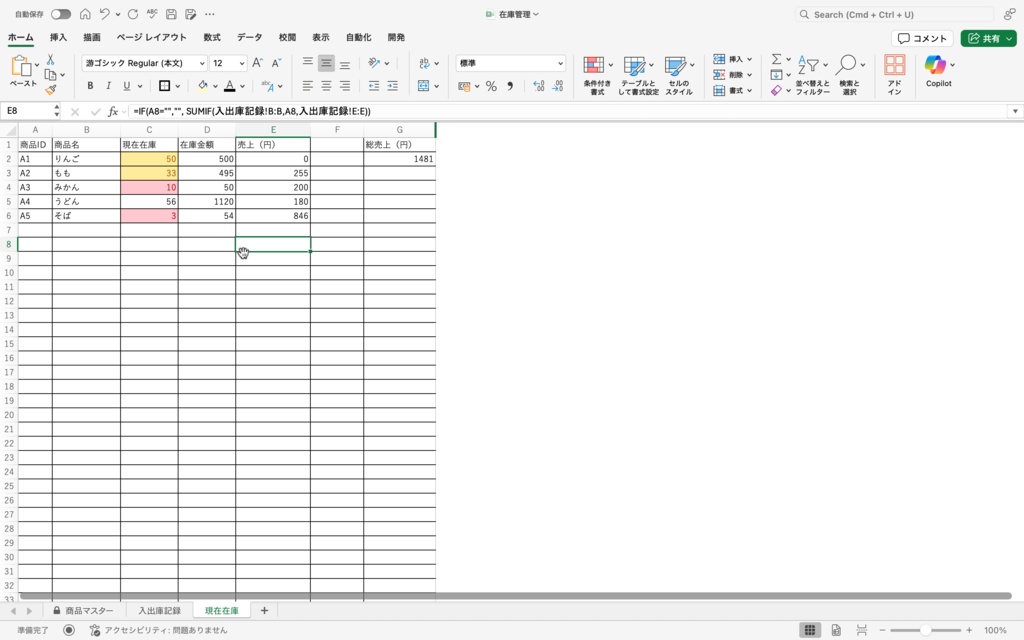Open Find & Select (検索と選択)
1024x640 pixels.
pyautogui.click(x=849, y=76)
